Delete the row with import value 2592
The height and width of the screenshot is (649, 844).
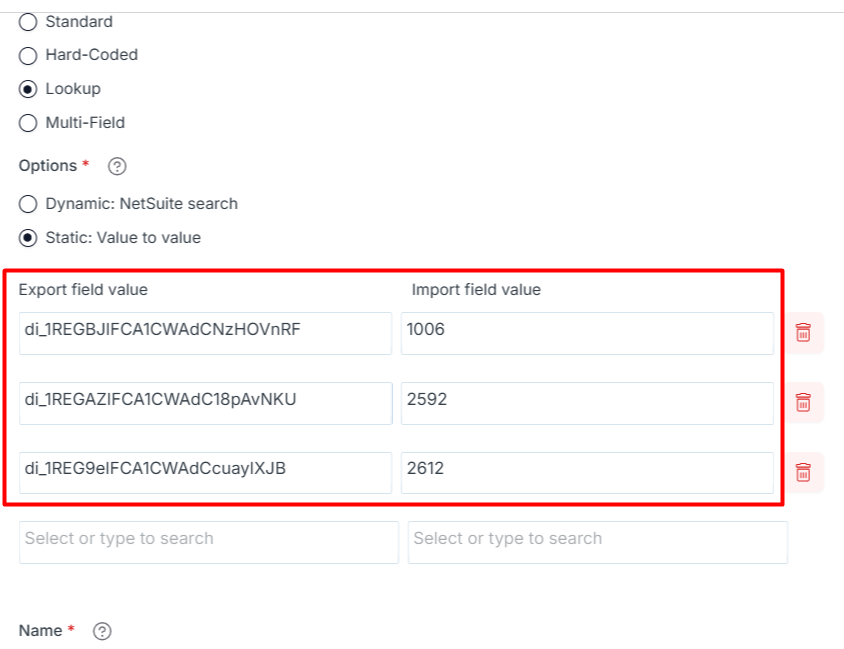(803, 403)
